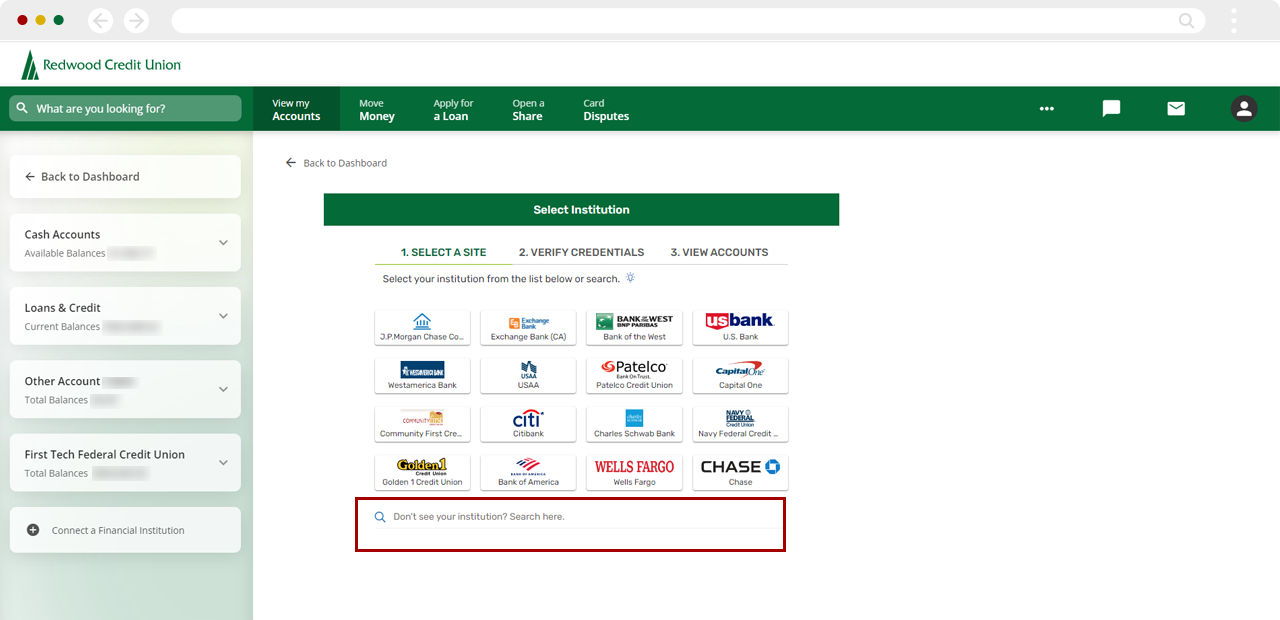
Task: Switch to the 2. Verify Credentials step
Action: [581, 252]
